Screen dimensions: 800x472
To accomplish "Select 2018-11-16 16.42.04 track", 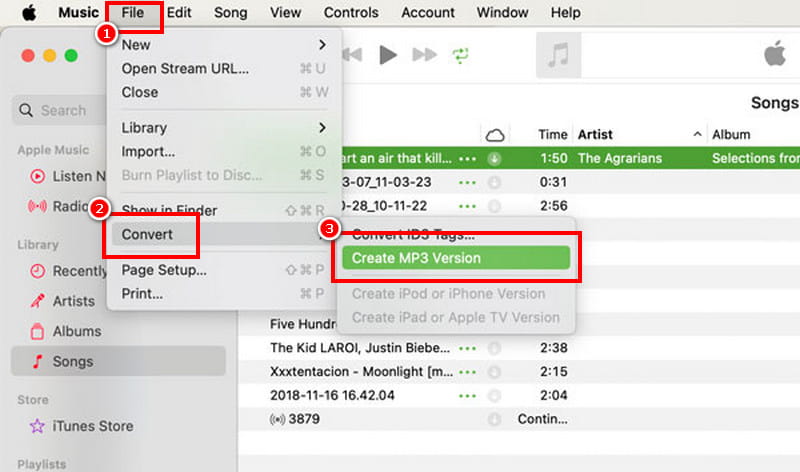I will (519, 395).
